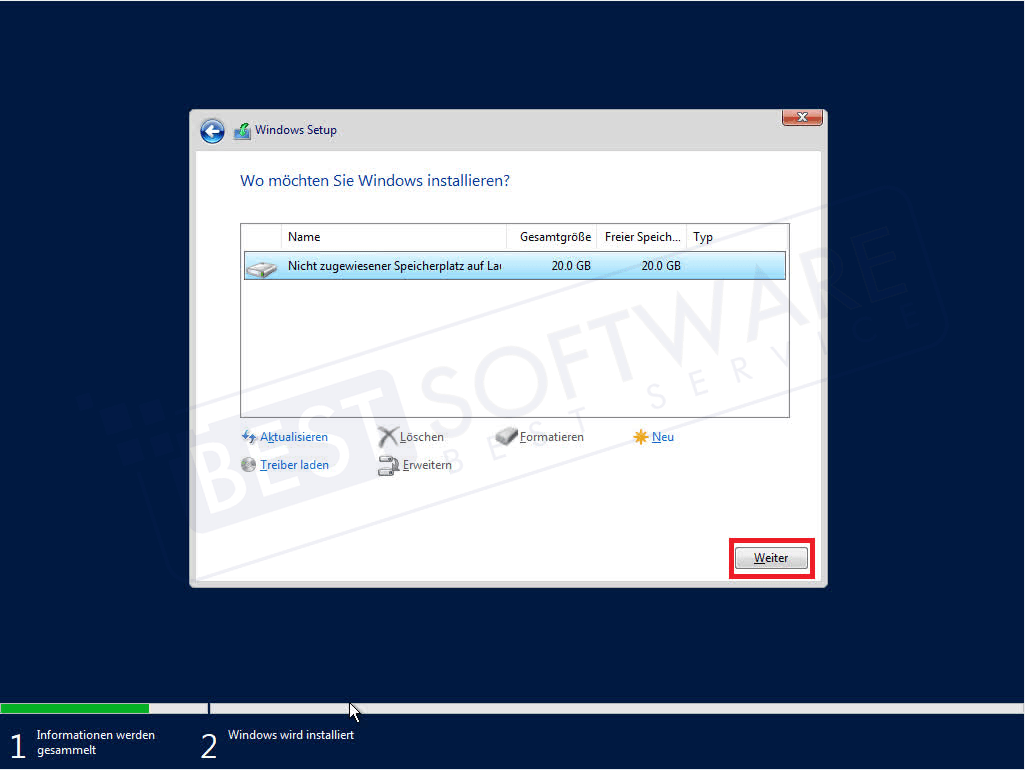Click the Typ column header
The width and height of the screenshot is (1025, 770).
click(703, 237)
